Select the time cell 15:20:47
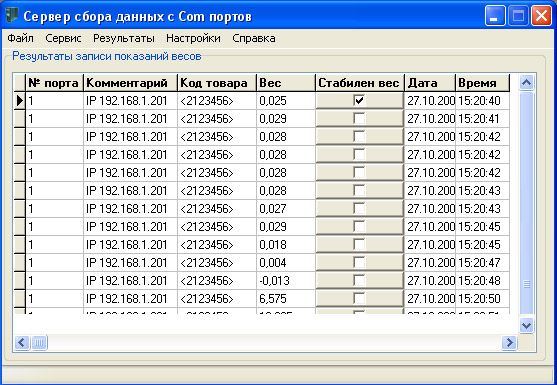The height and width of the screenshot is (385, 557). coord(482,263)
